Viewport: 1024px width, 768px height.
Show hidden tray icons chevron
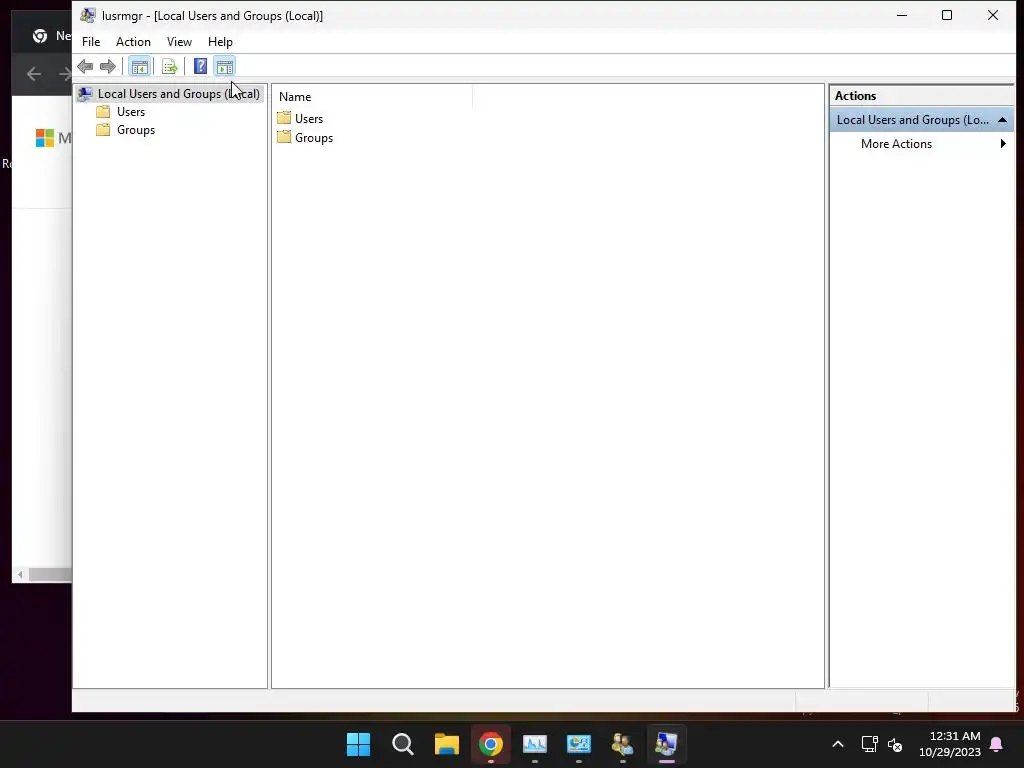coord(838,744)
